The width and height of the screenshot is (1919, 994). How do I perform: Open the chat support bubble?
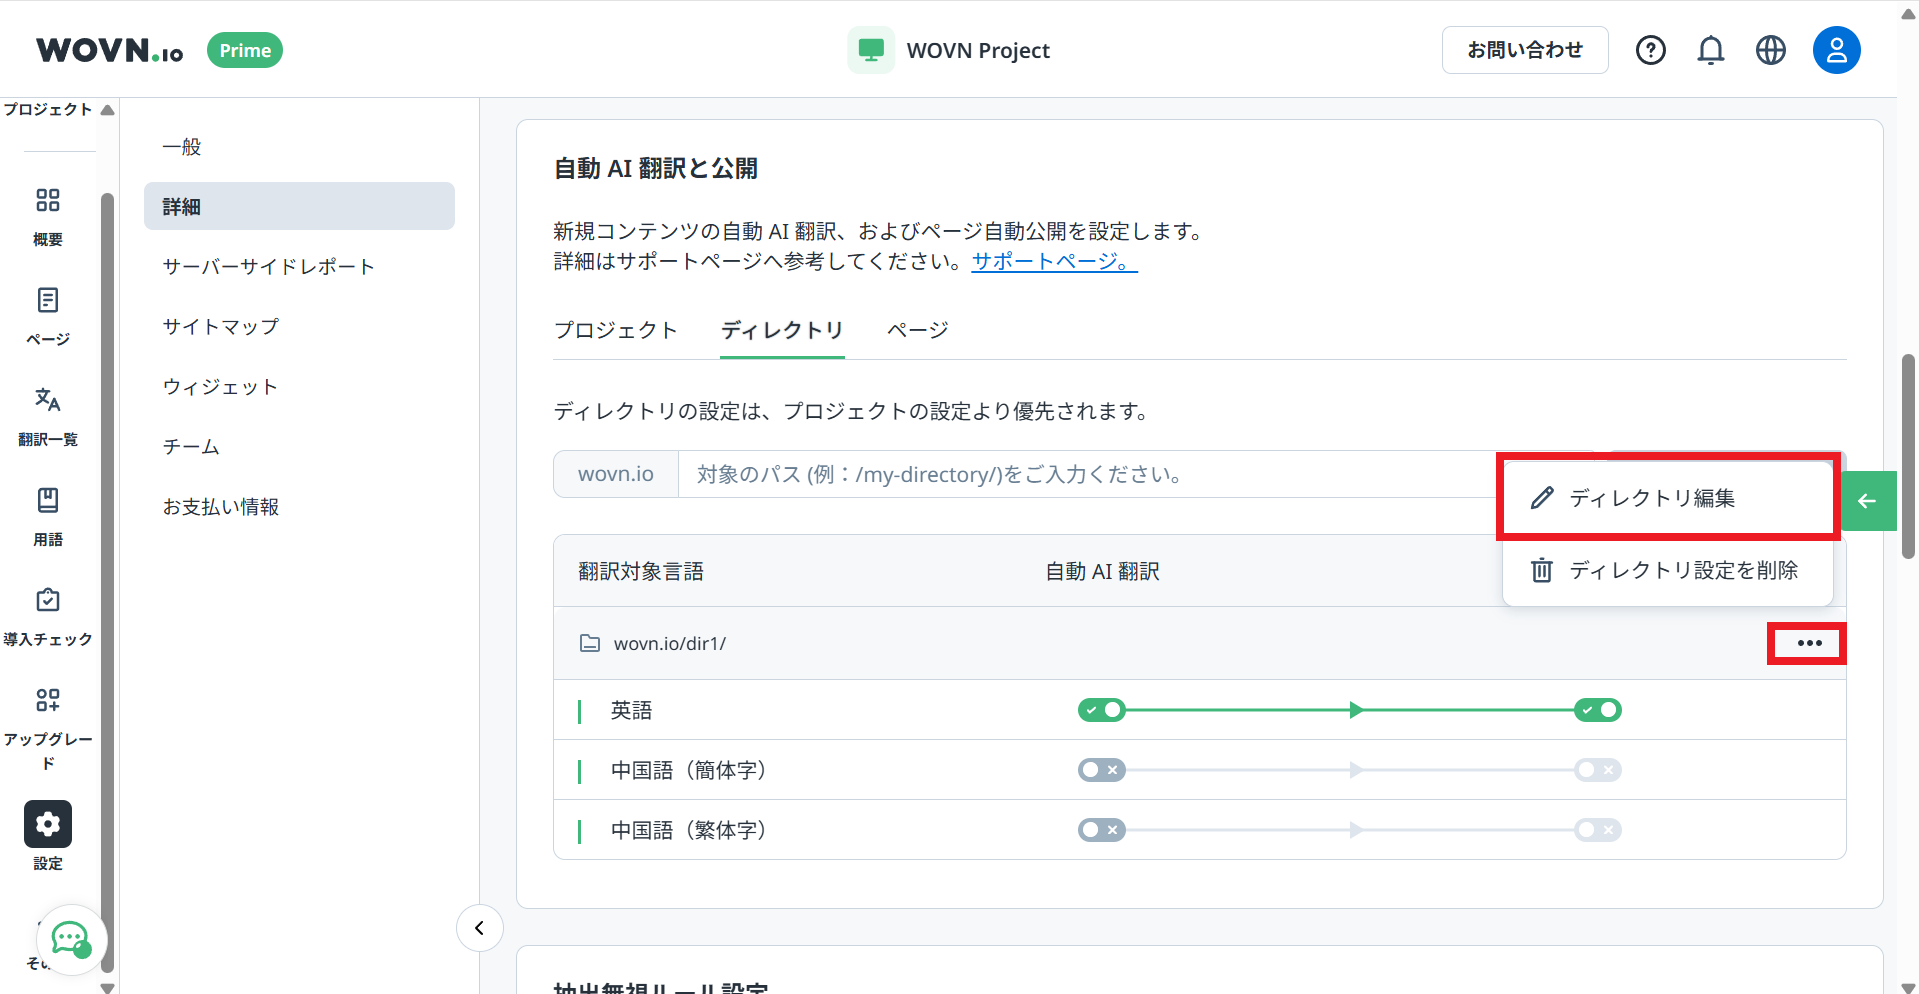71,939
